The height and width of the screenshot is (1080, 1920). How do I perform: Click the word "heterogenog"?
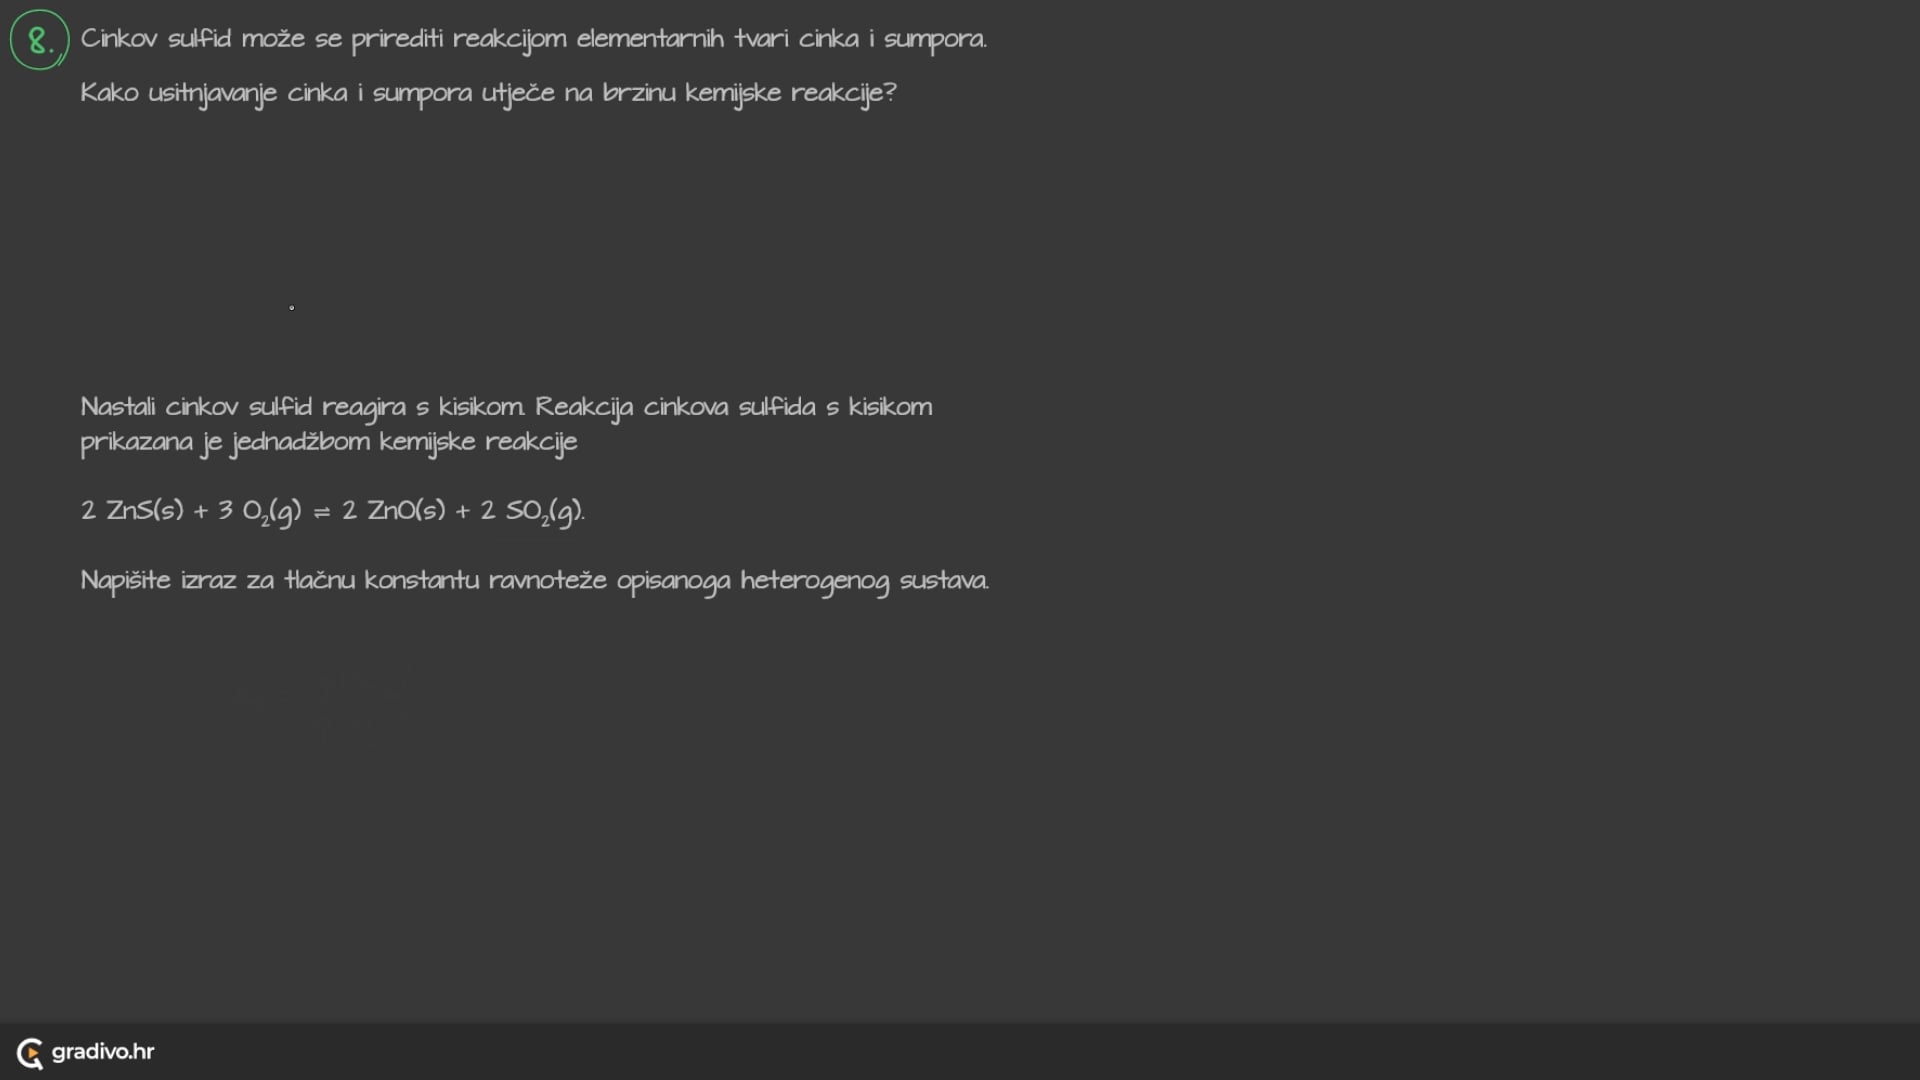pyautogui.click(x=814, y=582)
